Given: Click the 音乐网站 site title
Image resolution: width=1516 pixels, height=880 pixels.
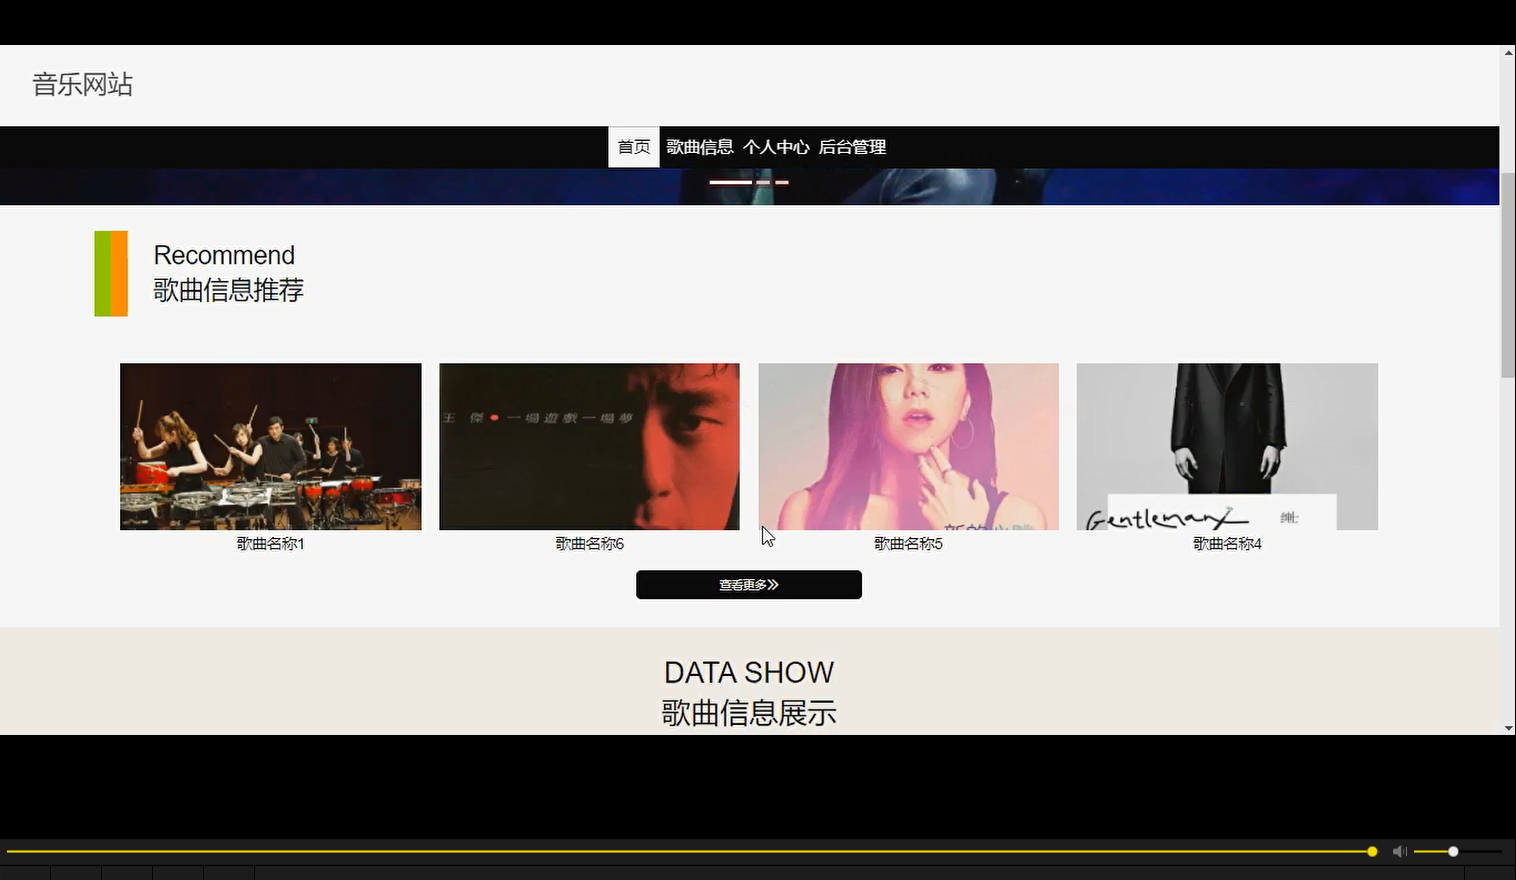Looking at the screenshot, I should [x=82, y=85].
